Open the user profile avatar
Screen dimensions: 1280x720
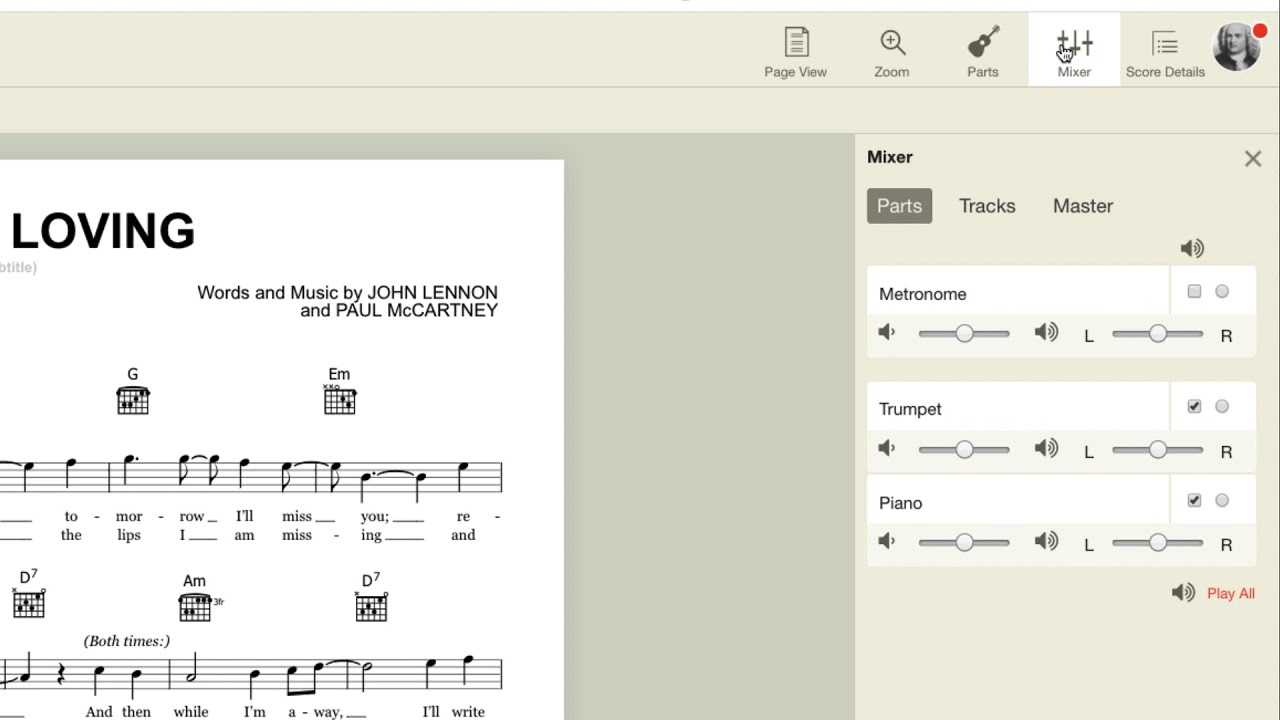point(1238,46)
